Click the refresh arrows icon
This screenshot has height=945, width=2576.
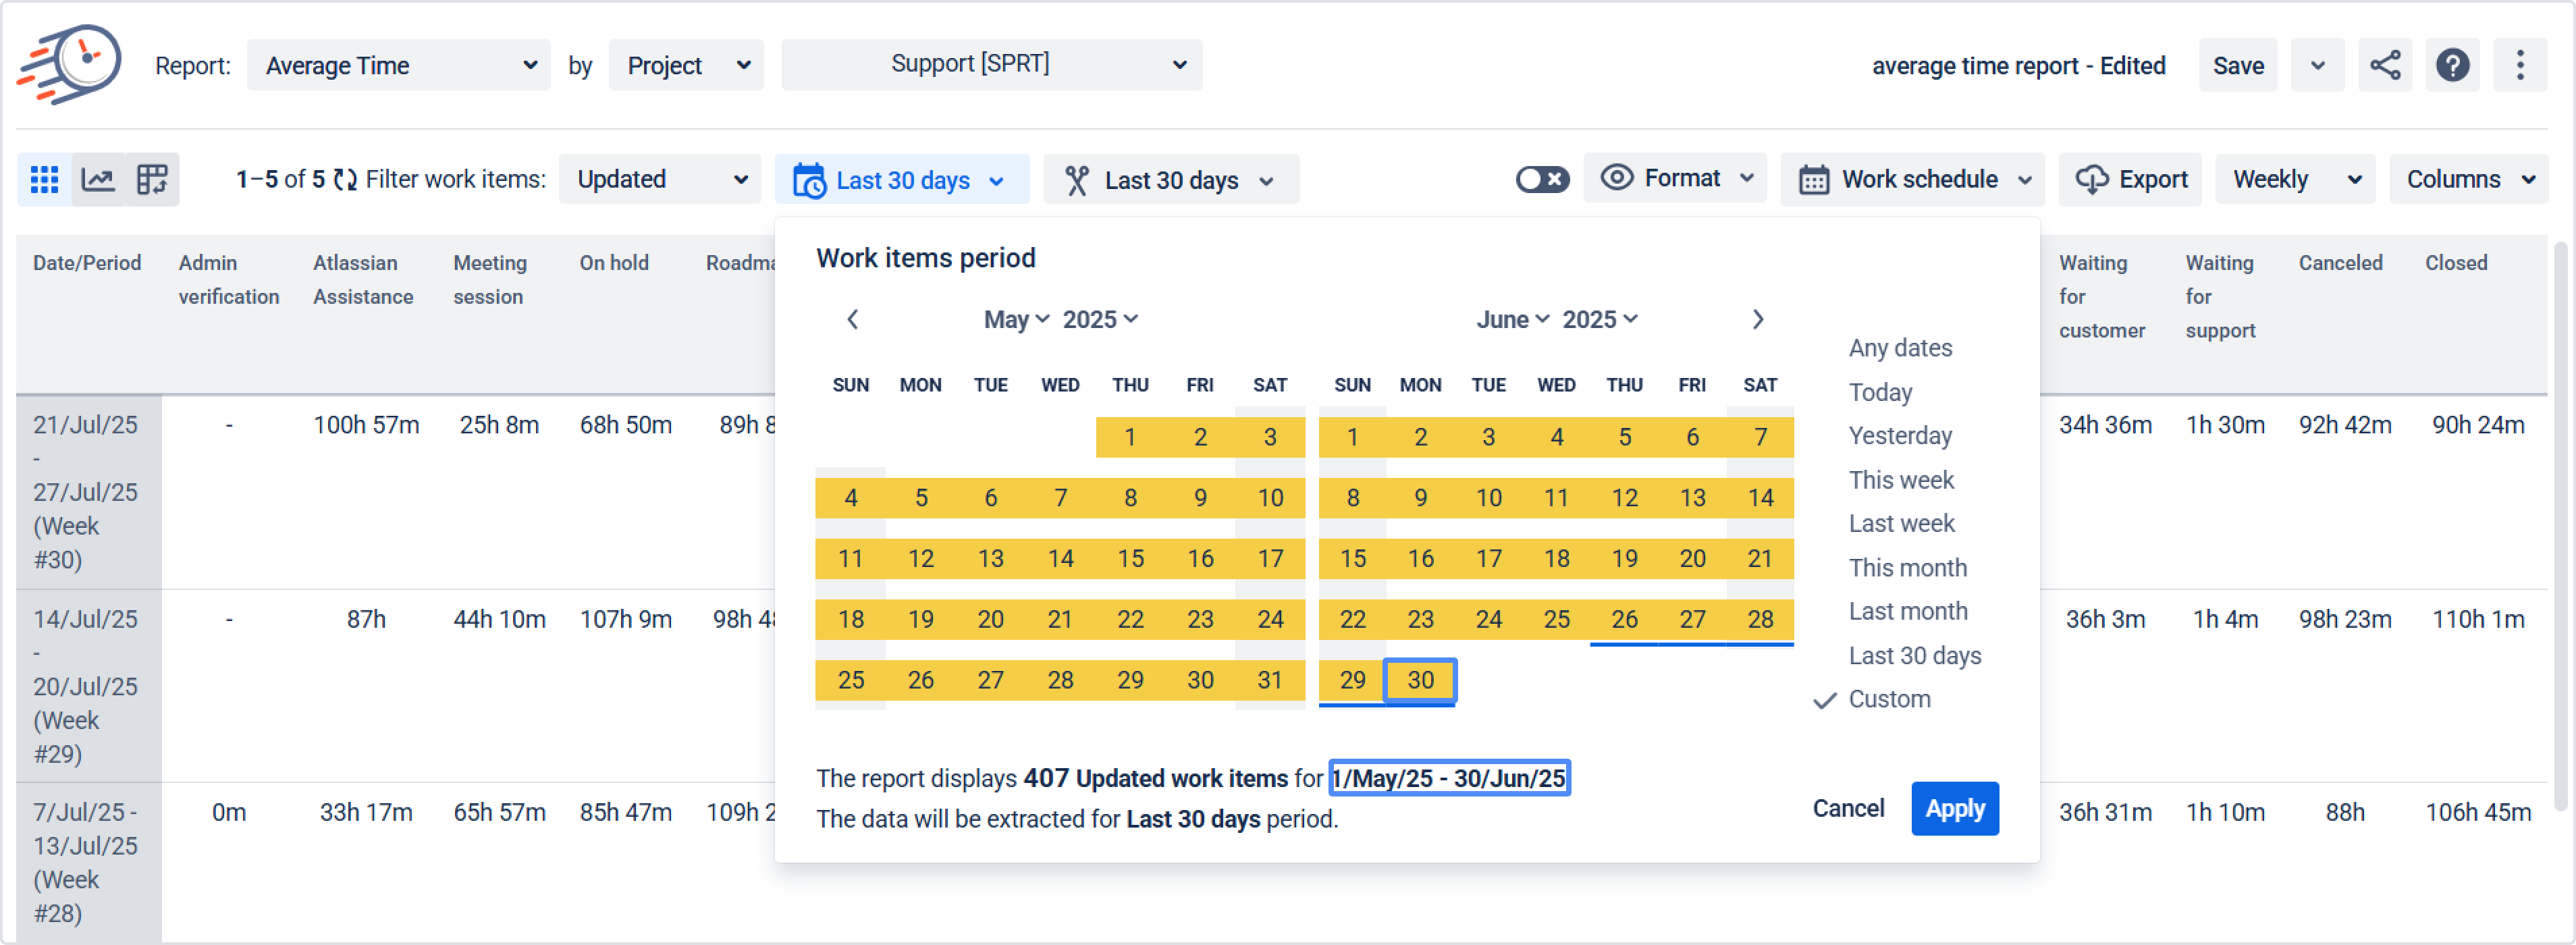tap(345, 180)
